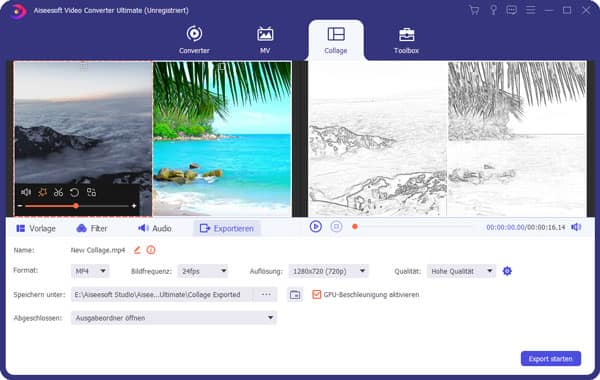Viewport: 600px width, 380px height.
Task: Select the Collage tab
Action: coord(336,40)
